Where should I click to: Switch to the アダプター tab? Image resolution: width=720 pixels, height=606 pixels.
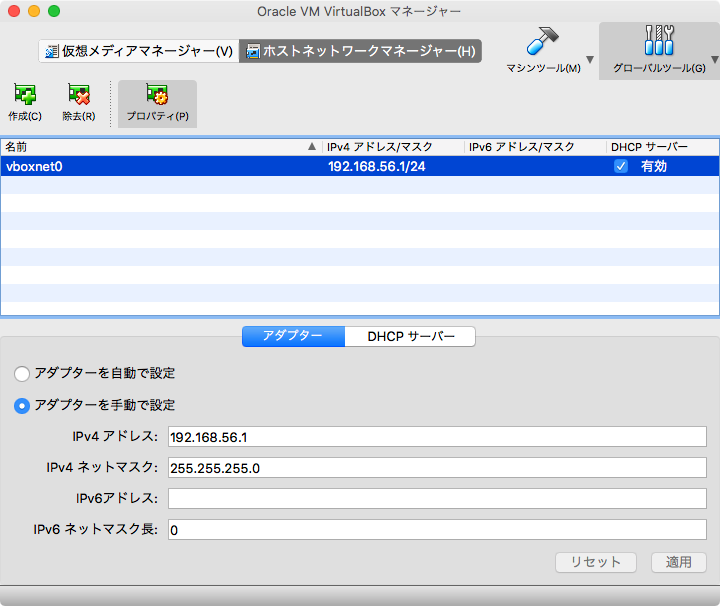[x=293, y=337]
